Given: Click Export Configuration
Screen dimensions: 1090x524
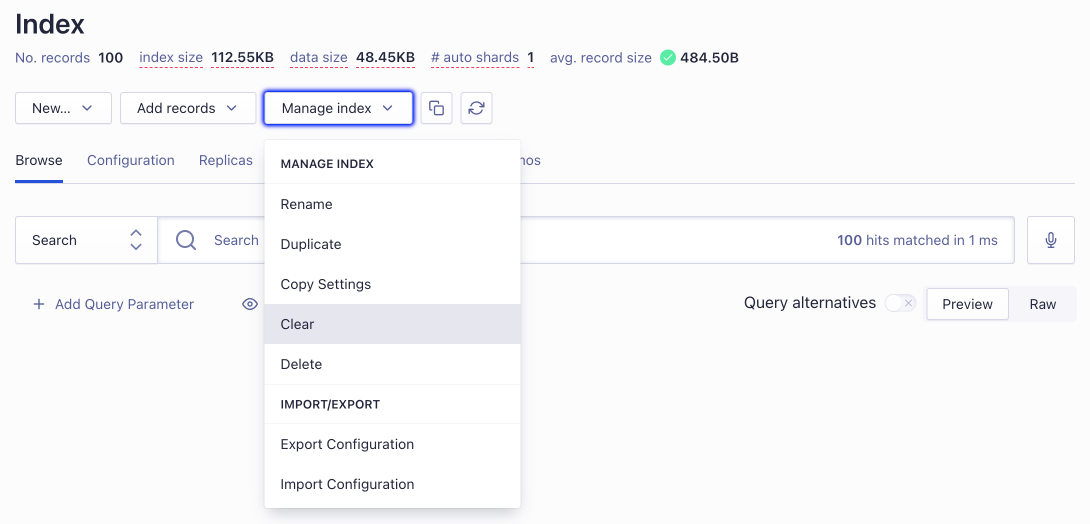Looking at the screenshot, I should tap(392, 444).
